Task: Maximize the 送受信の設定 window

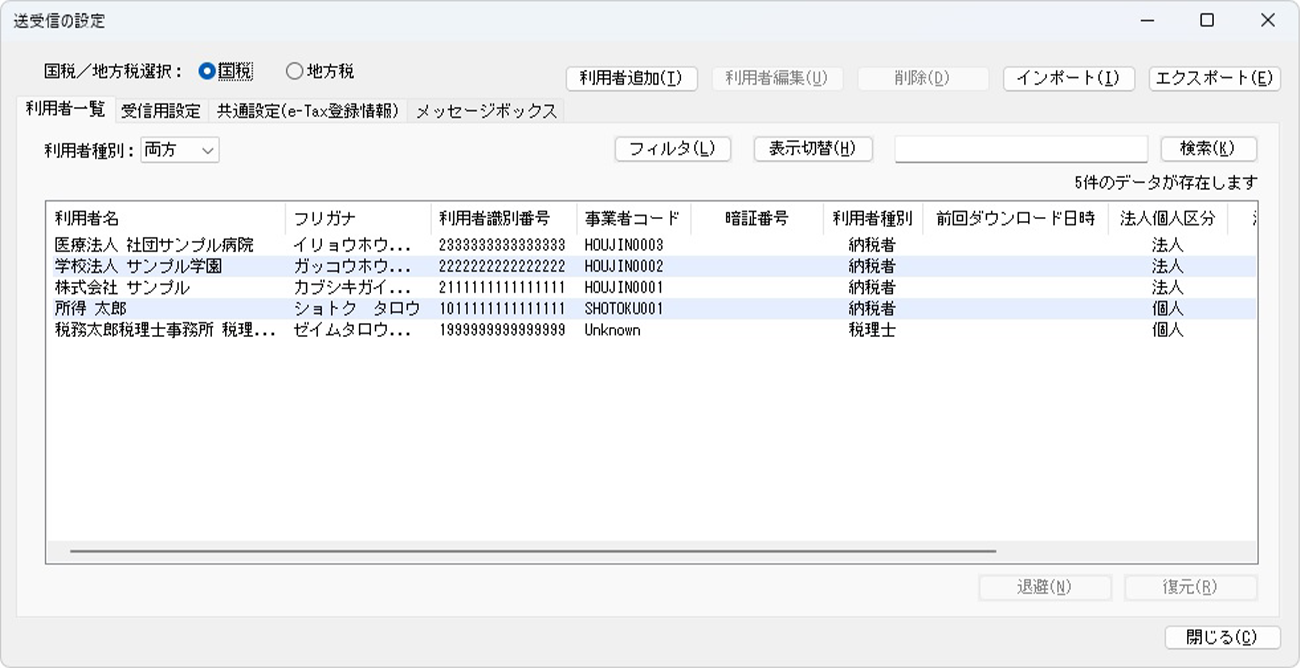Action: pyautogui.click(x=1207, y=20)
